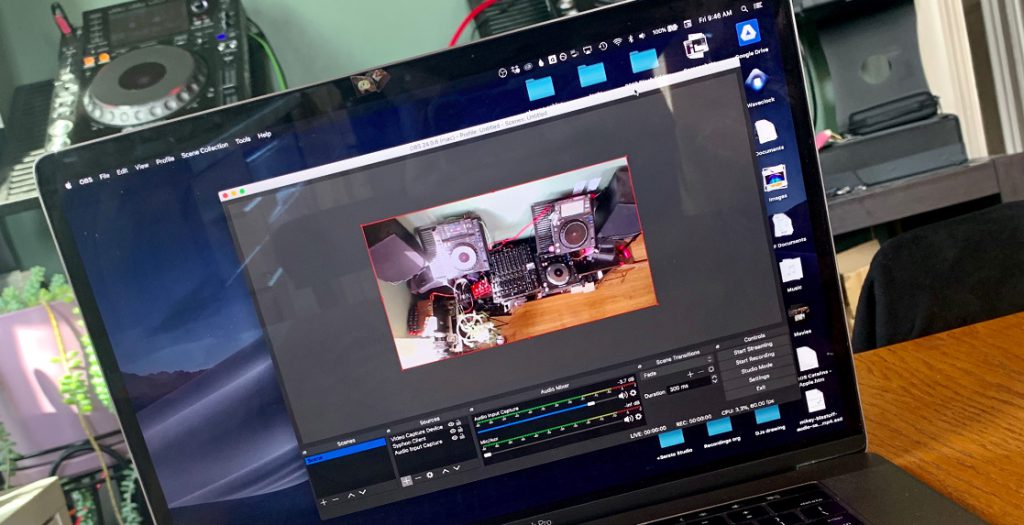The height and width of the screenshot is (525, 1024).
Task: Remove the selected scene with minus icon
Action: pyautogui.click(x=336, y=500)
